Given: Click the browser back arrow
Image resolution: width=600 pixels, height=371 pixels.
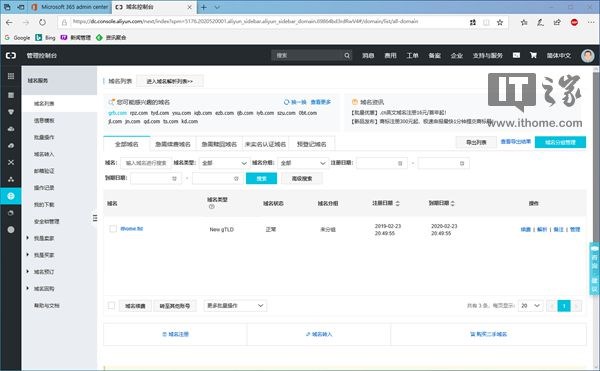Looking at the screenshot, I should (x=9, y=23).
